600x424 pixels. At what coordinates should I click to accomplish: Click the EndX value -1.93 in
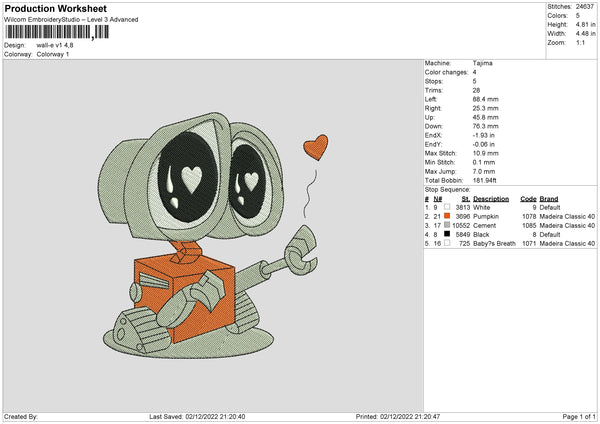point(484,135)
